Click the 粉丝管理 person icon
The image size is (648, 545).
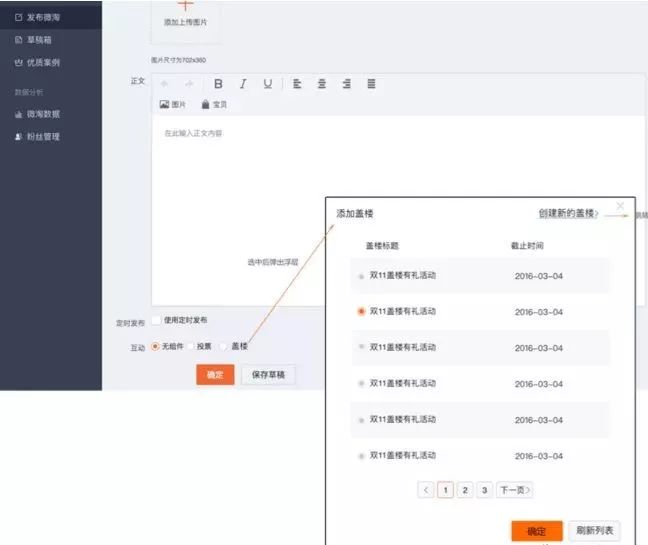pyautogui.click(x=18, y=137)
